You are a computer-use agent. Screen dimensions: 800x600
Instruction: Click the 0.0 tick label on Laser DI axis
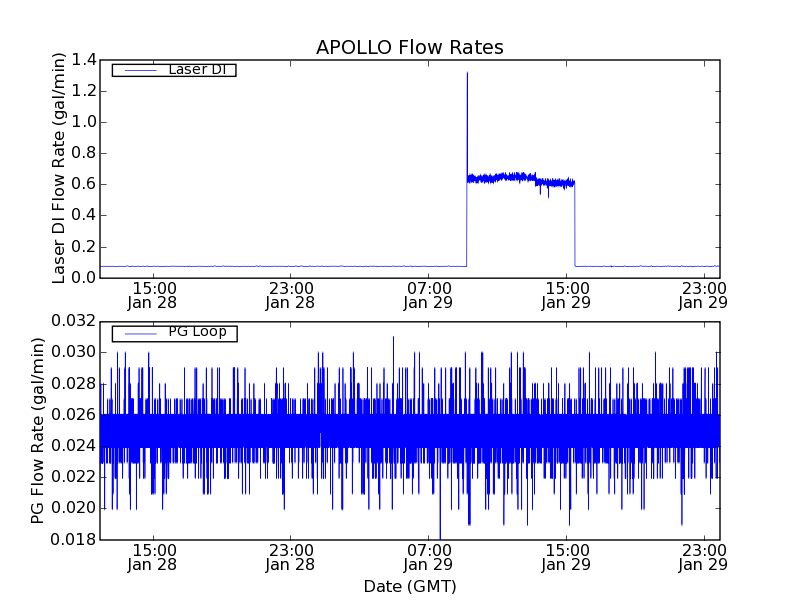pos(84,278)
